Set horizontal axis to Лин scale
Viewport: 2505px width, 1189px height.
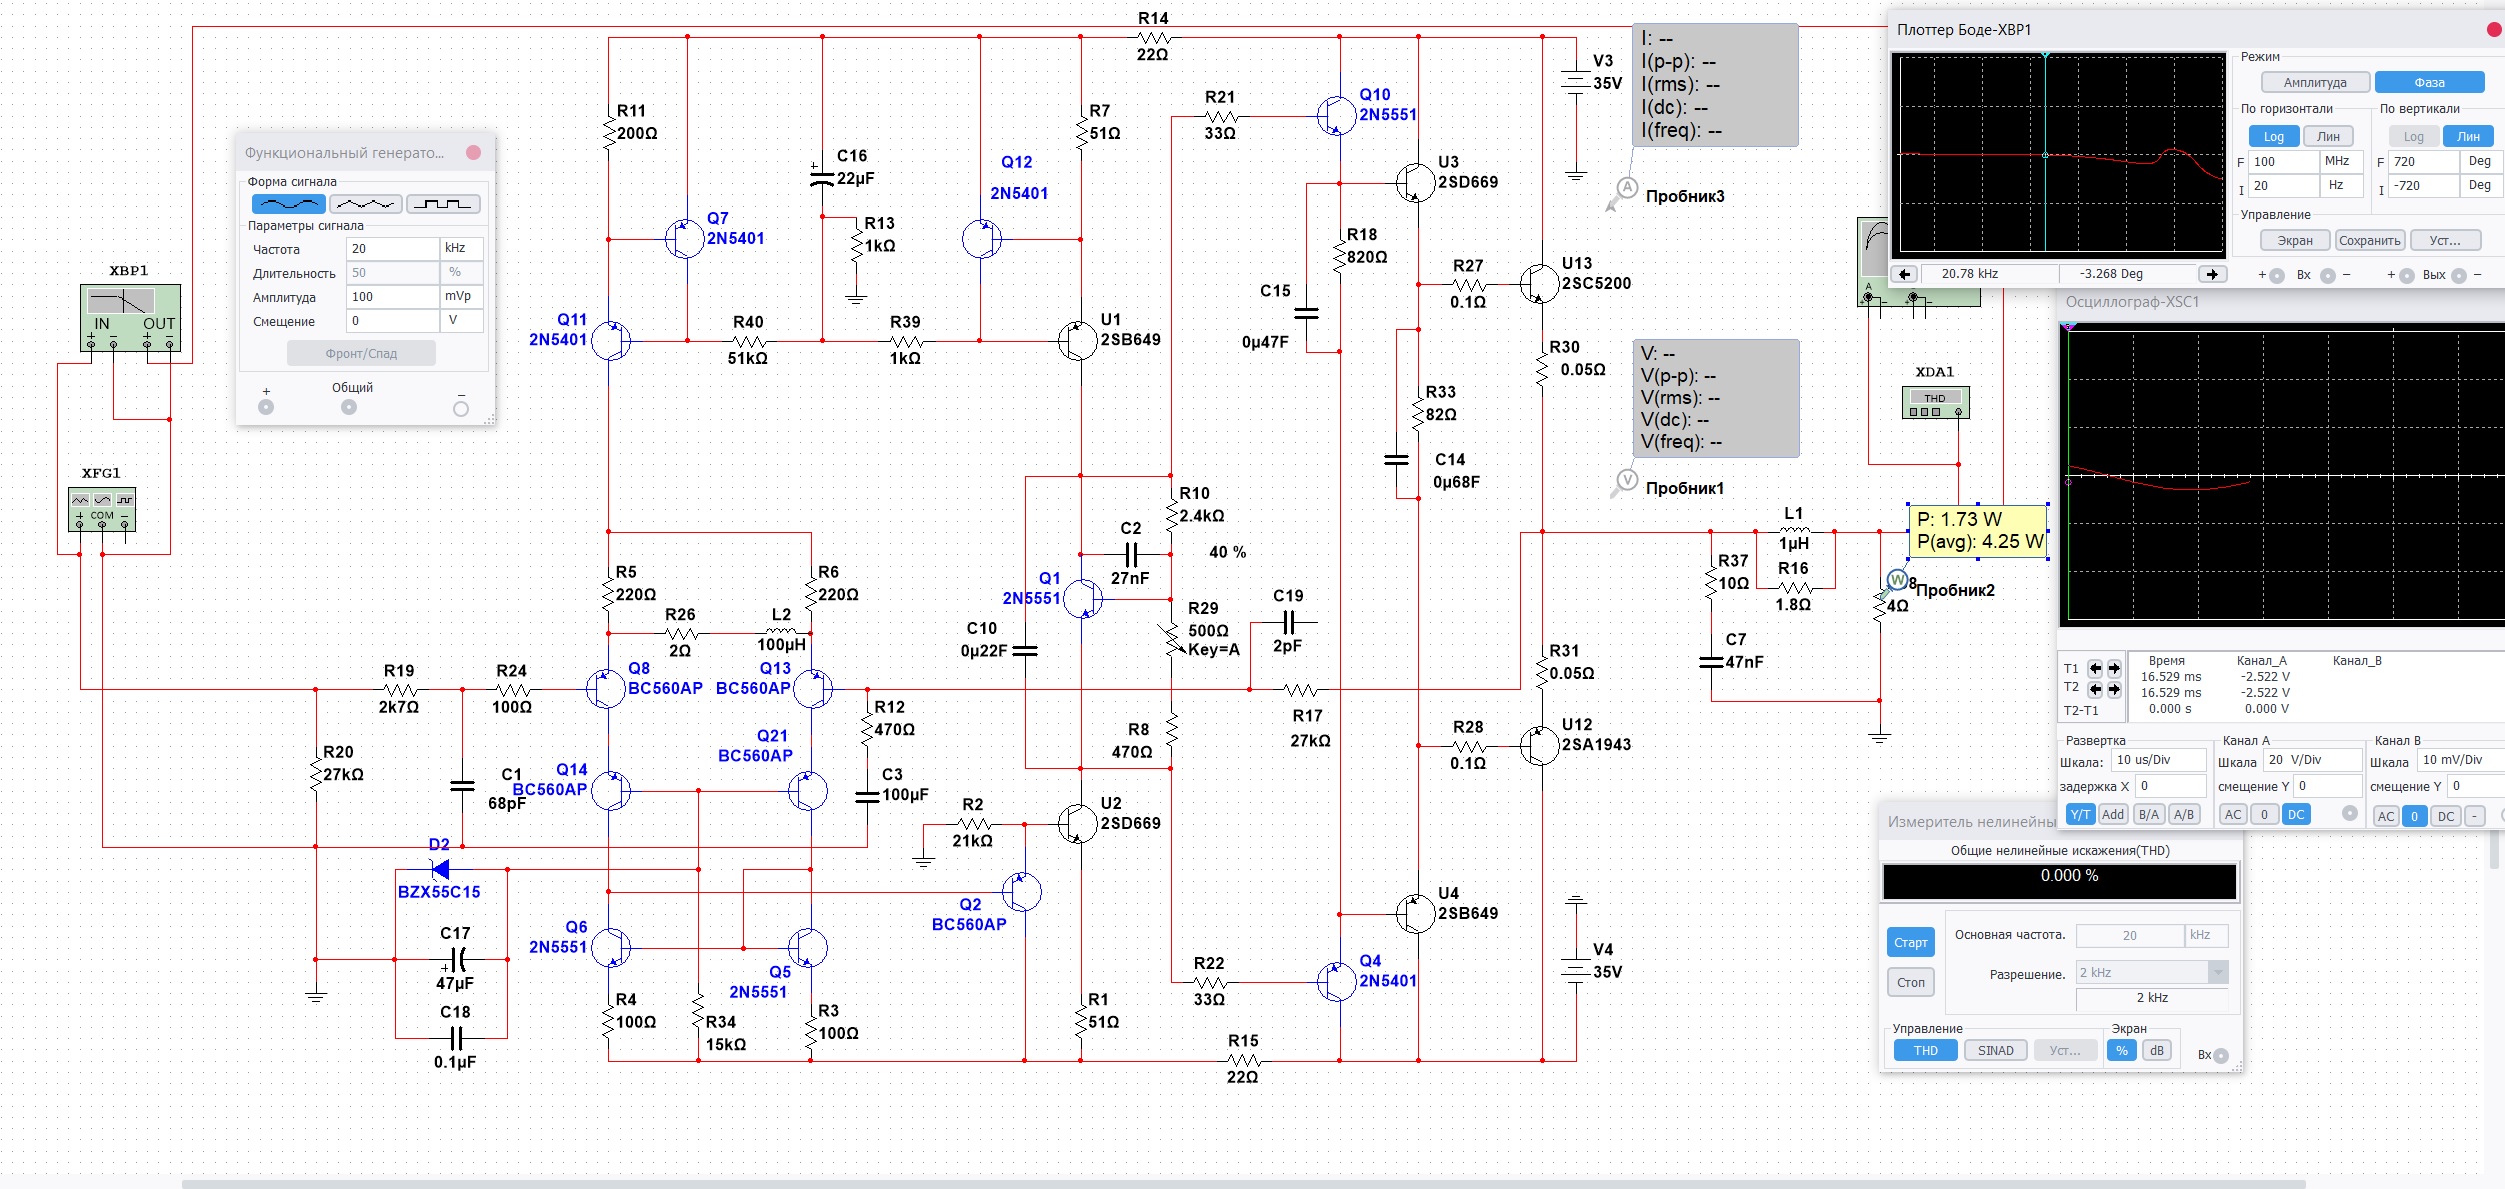[2328, 137]
